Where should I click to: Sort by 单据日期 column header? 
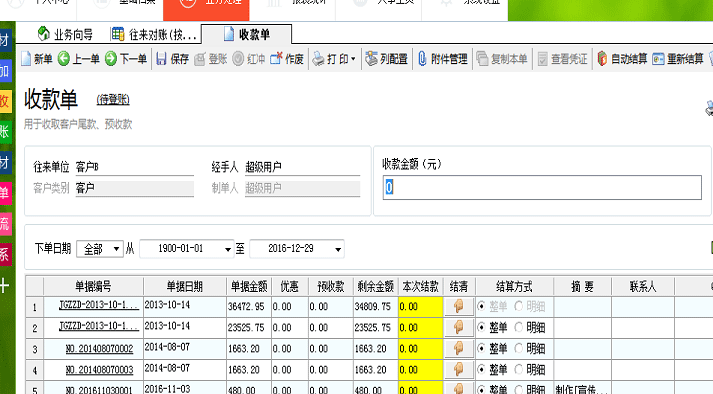[185, 286]
